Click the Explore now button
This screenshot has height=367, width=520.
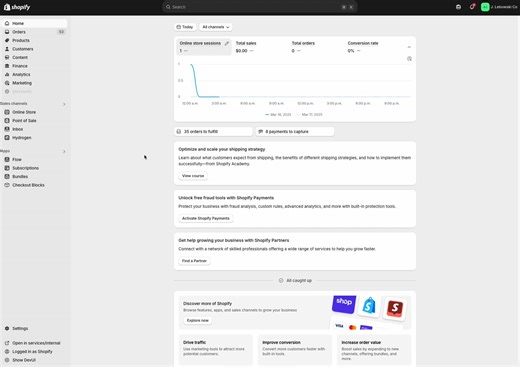(198, 320)
